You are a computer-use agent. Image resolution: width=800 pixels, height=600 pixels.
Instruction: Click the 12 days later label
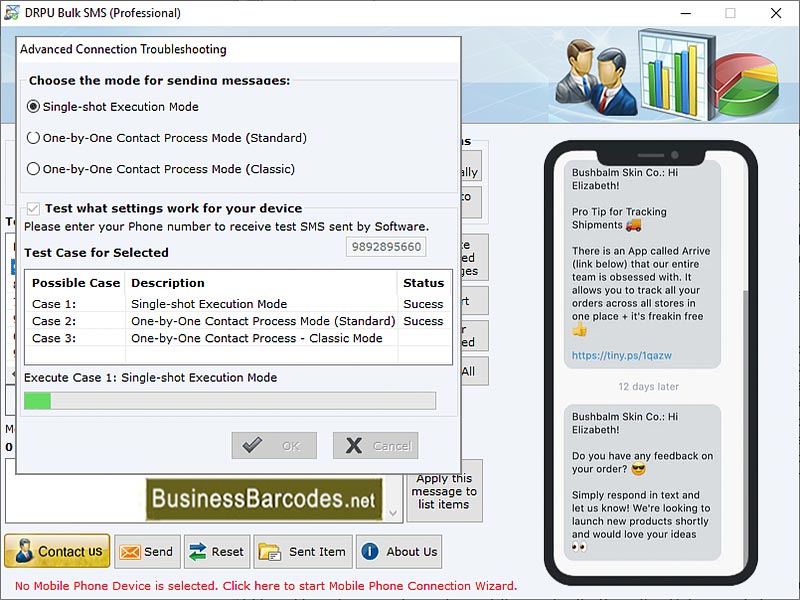point(648,386)
